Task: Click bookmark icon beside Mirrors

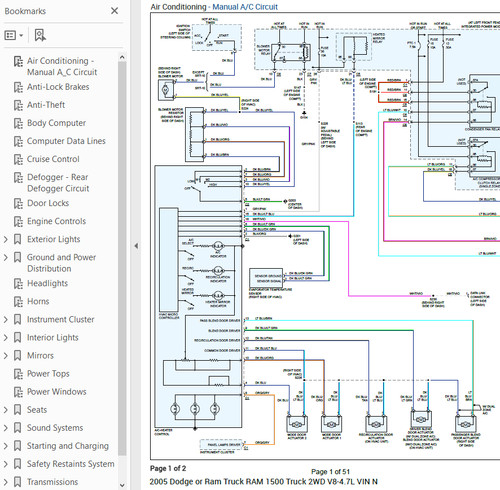Action: [x=18, y=355]
